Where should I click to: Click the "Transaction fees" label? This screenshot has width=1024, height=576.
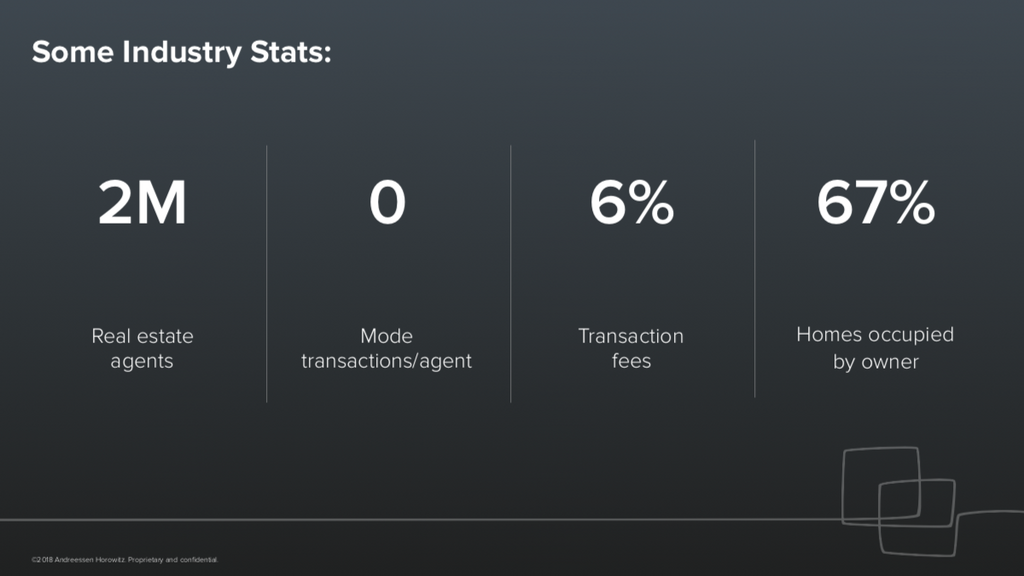(631, 348)
